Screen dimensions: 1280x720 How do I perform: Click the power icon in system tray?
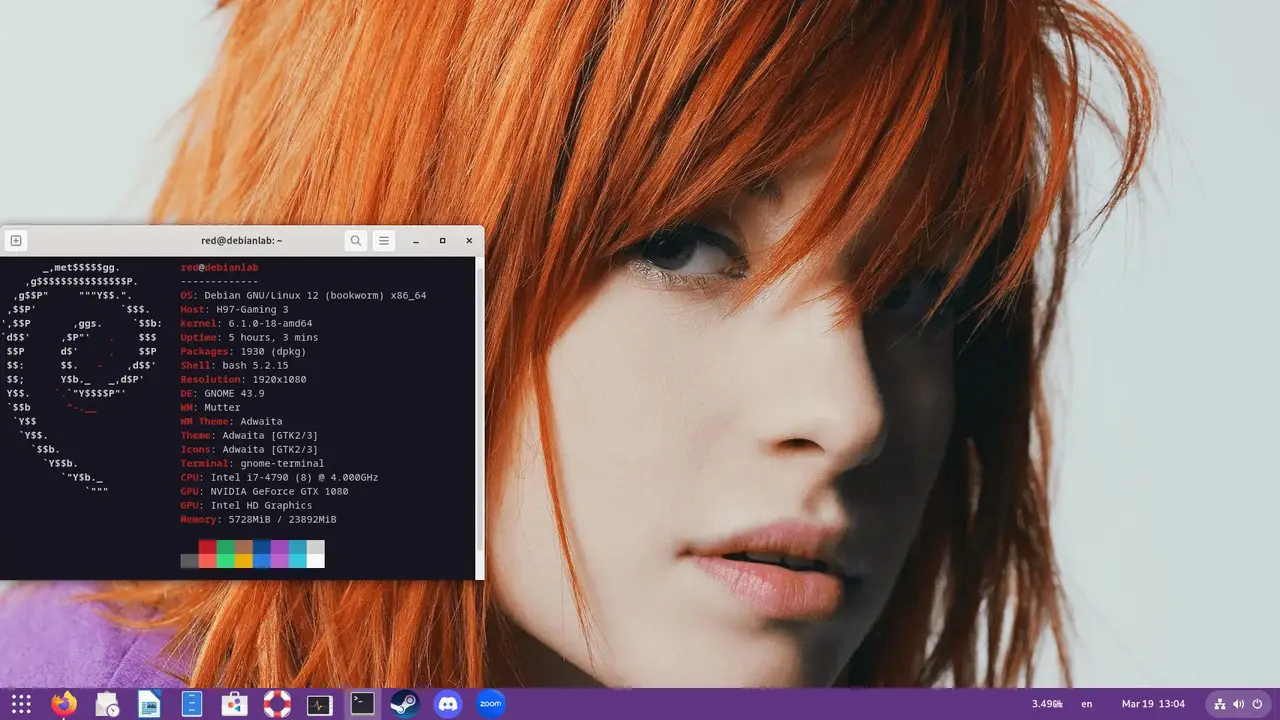coord(1257,704)
